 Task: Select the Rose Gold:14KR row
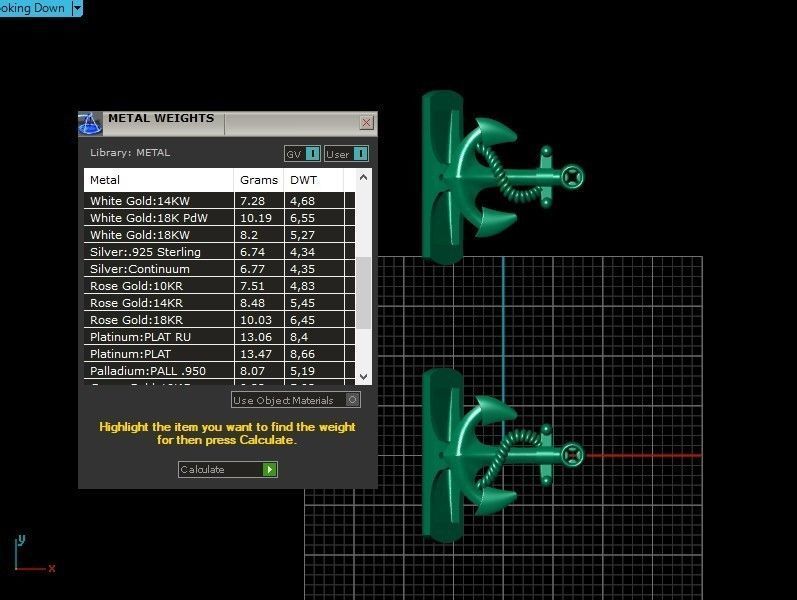(x=219, y=303)
